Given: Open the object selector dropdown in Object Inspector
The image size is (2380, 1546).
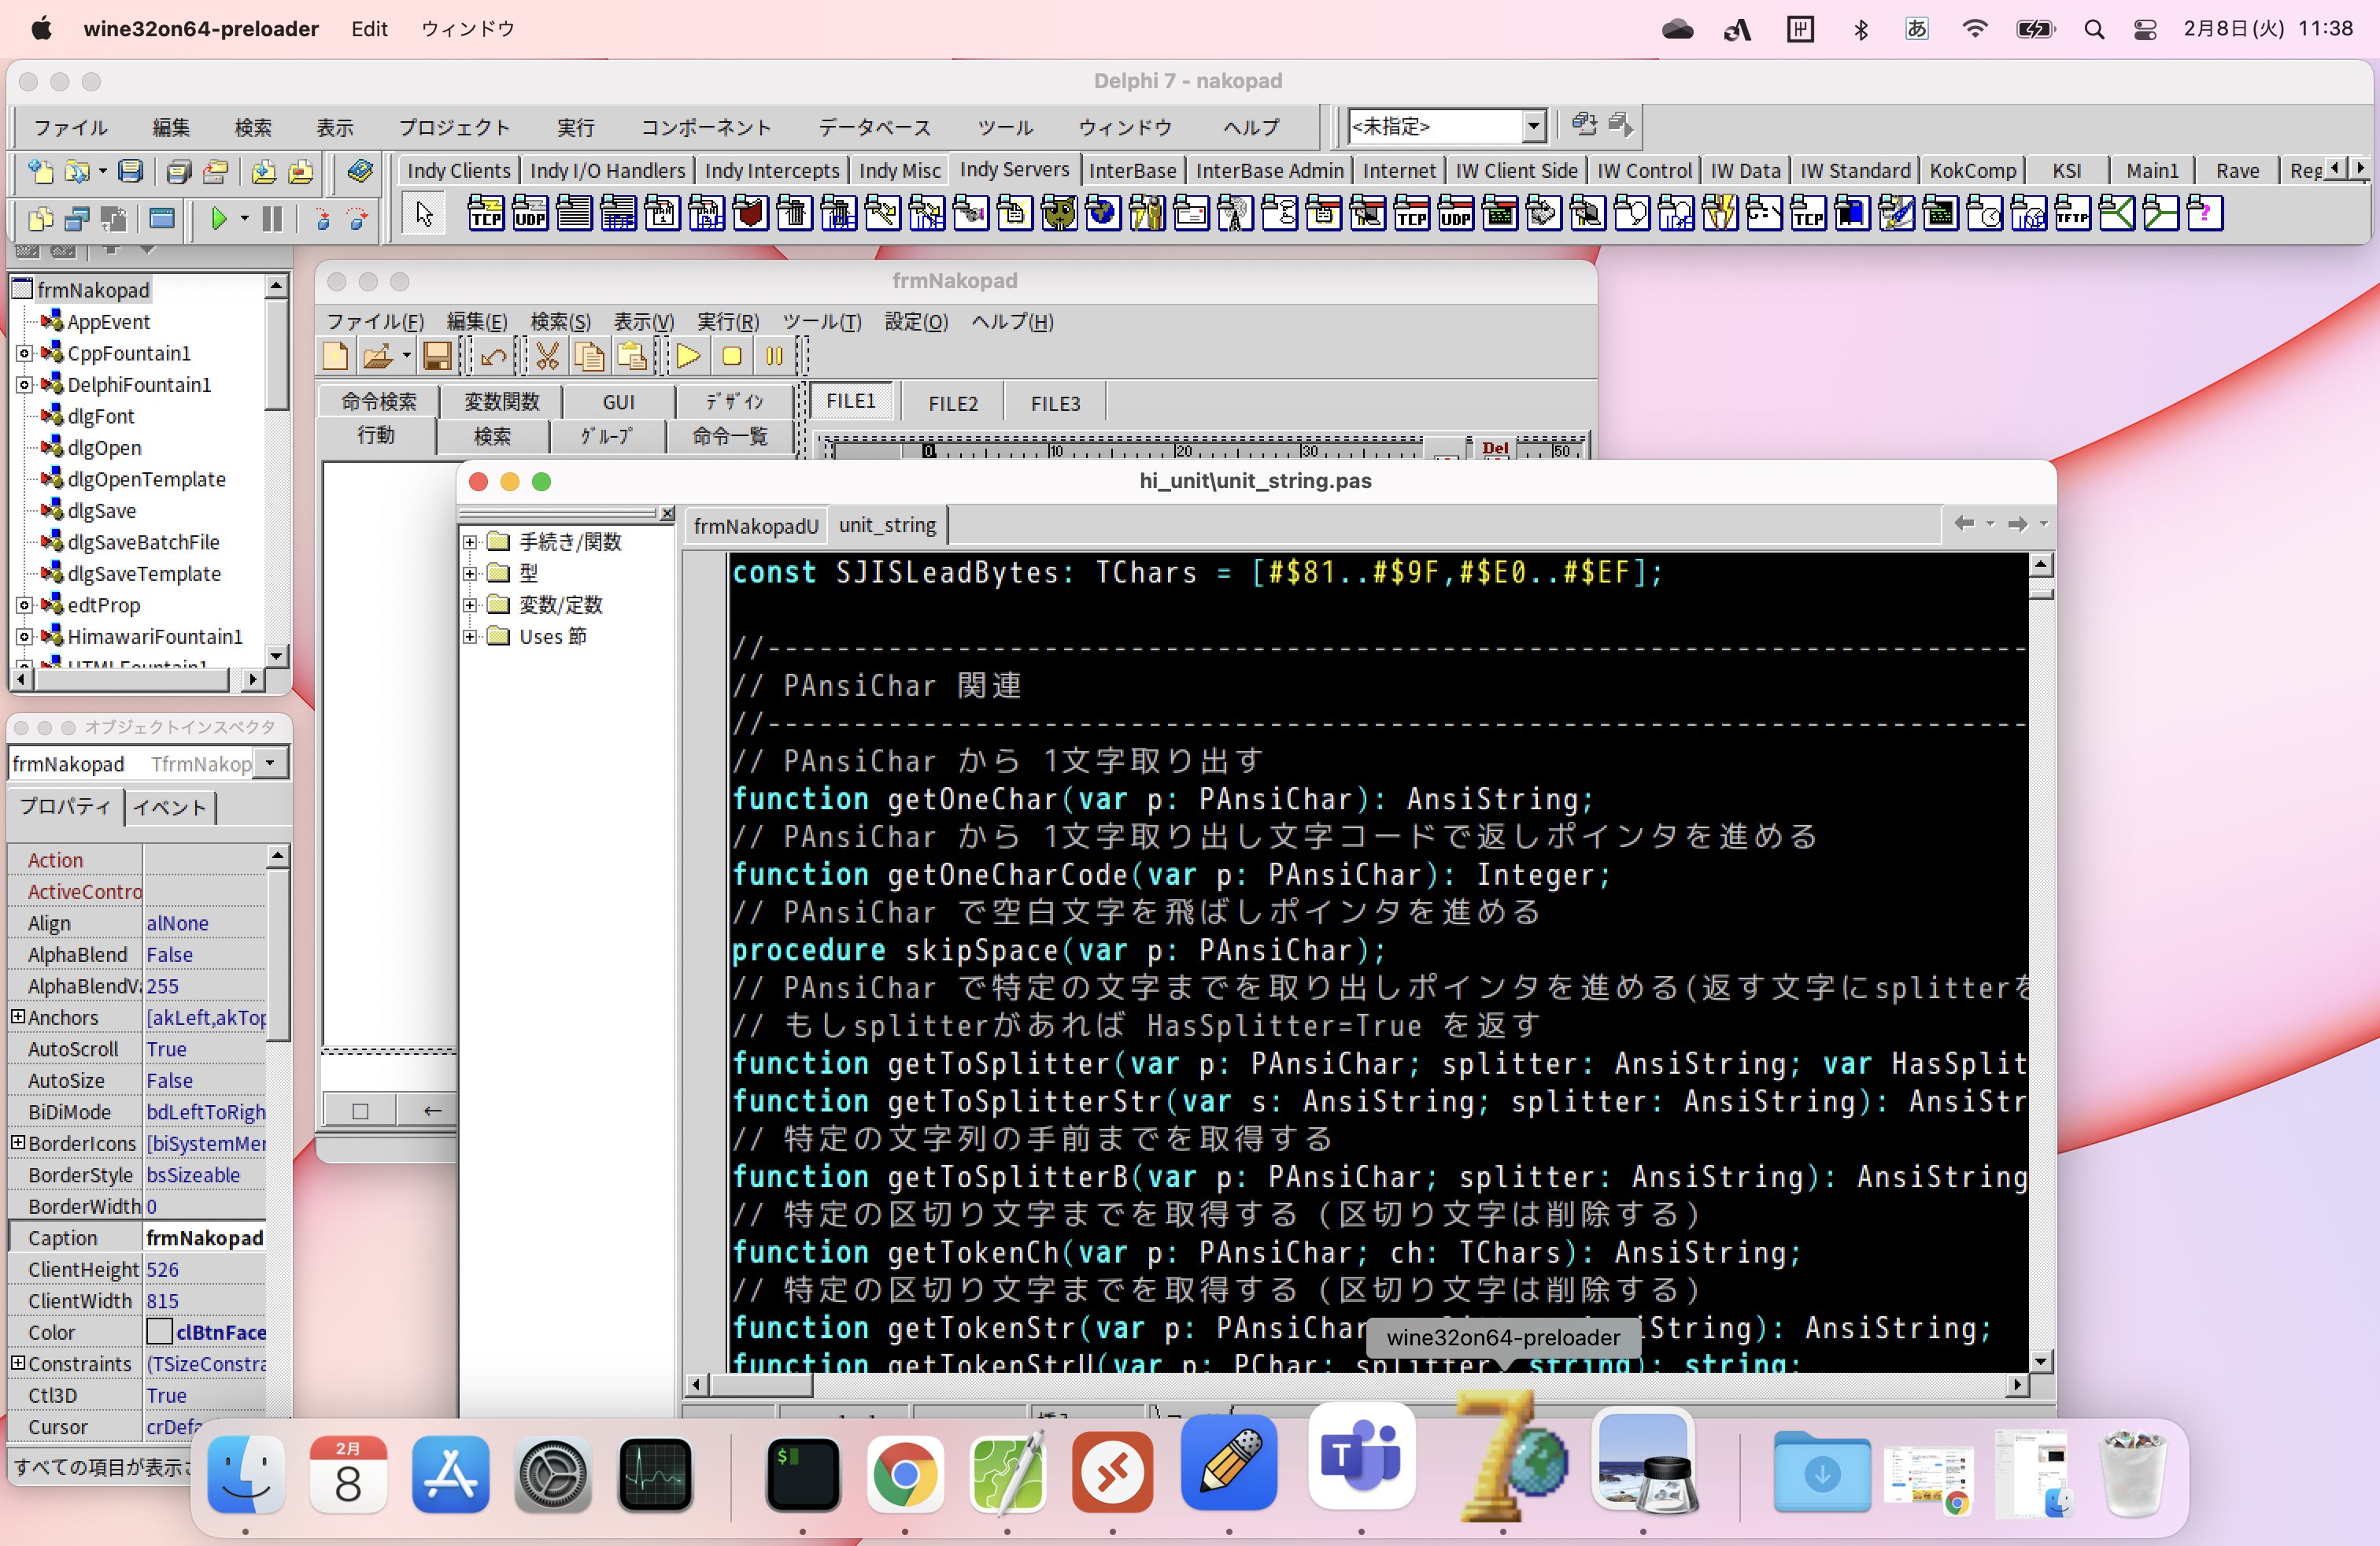Looking at the screenshot, I should coord(270,763).
